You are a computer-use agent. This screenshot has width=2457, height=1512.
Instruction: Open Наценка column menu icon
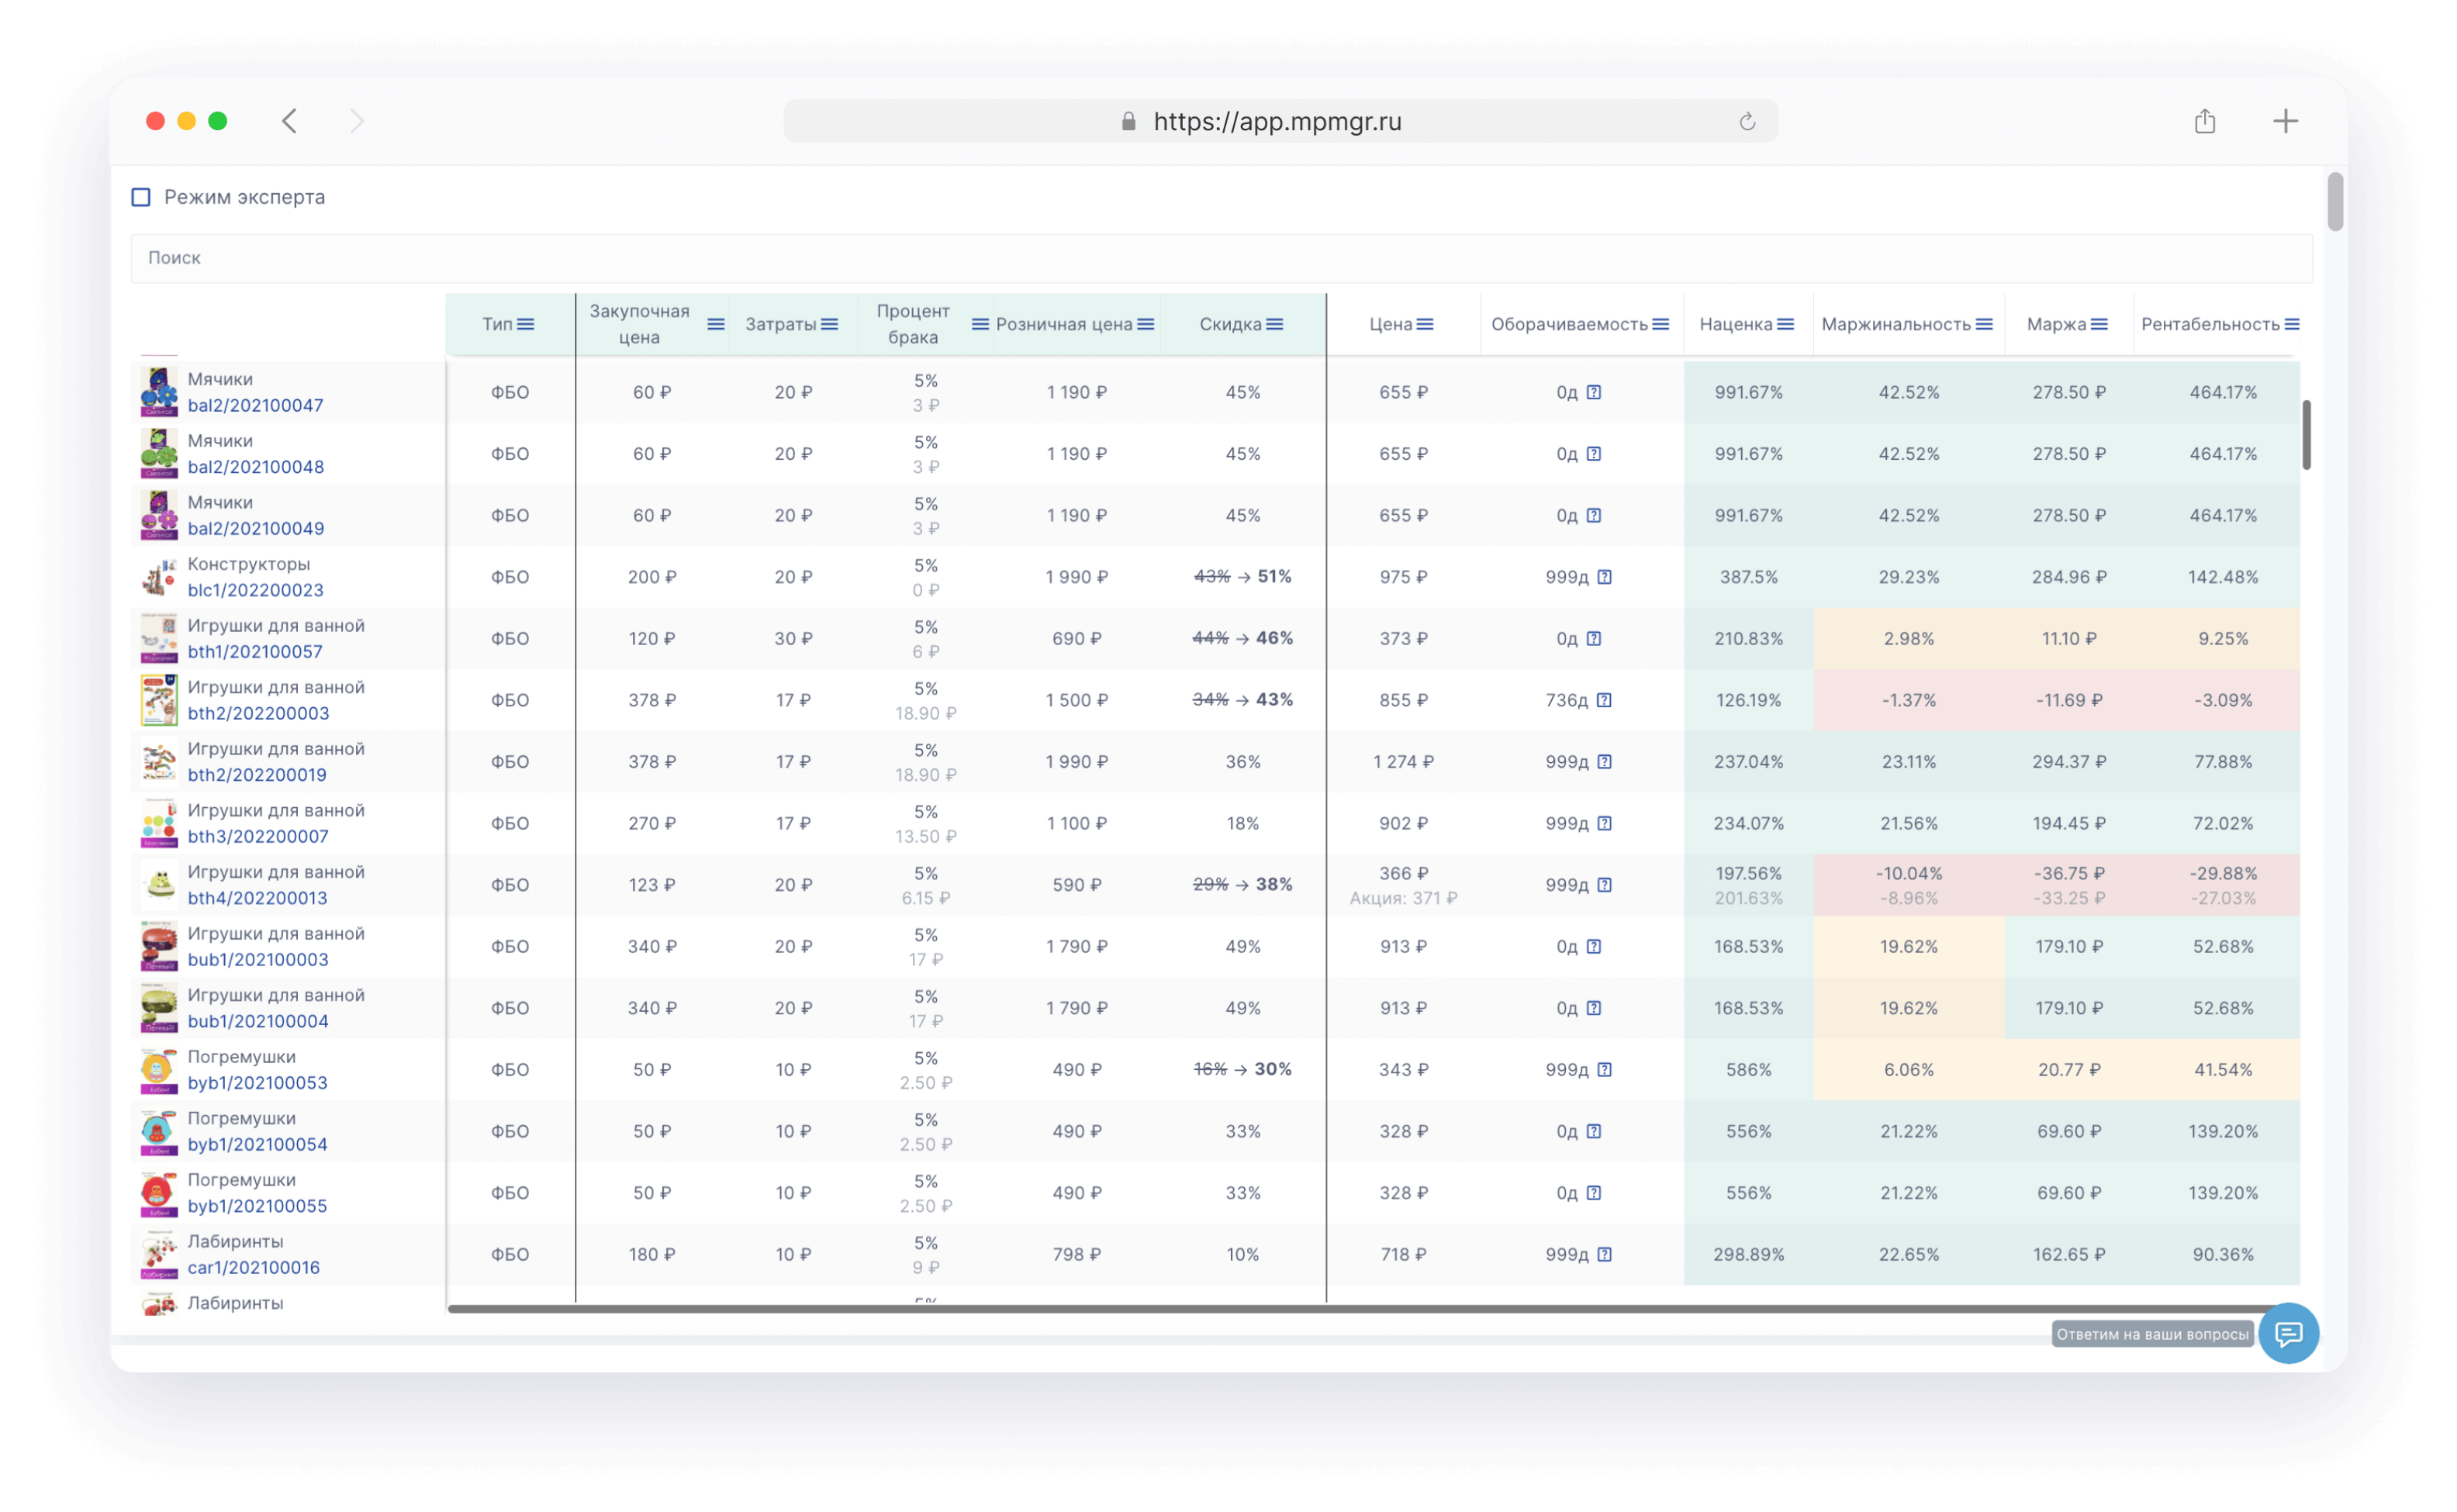pos(1785,324)
